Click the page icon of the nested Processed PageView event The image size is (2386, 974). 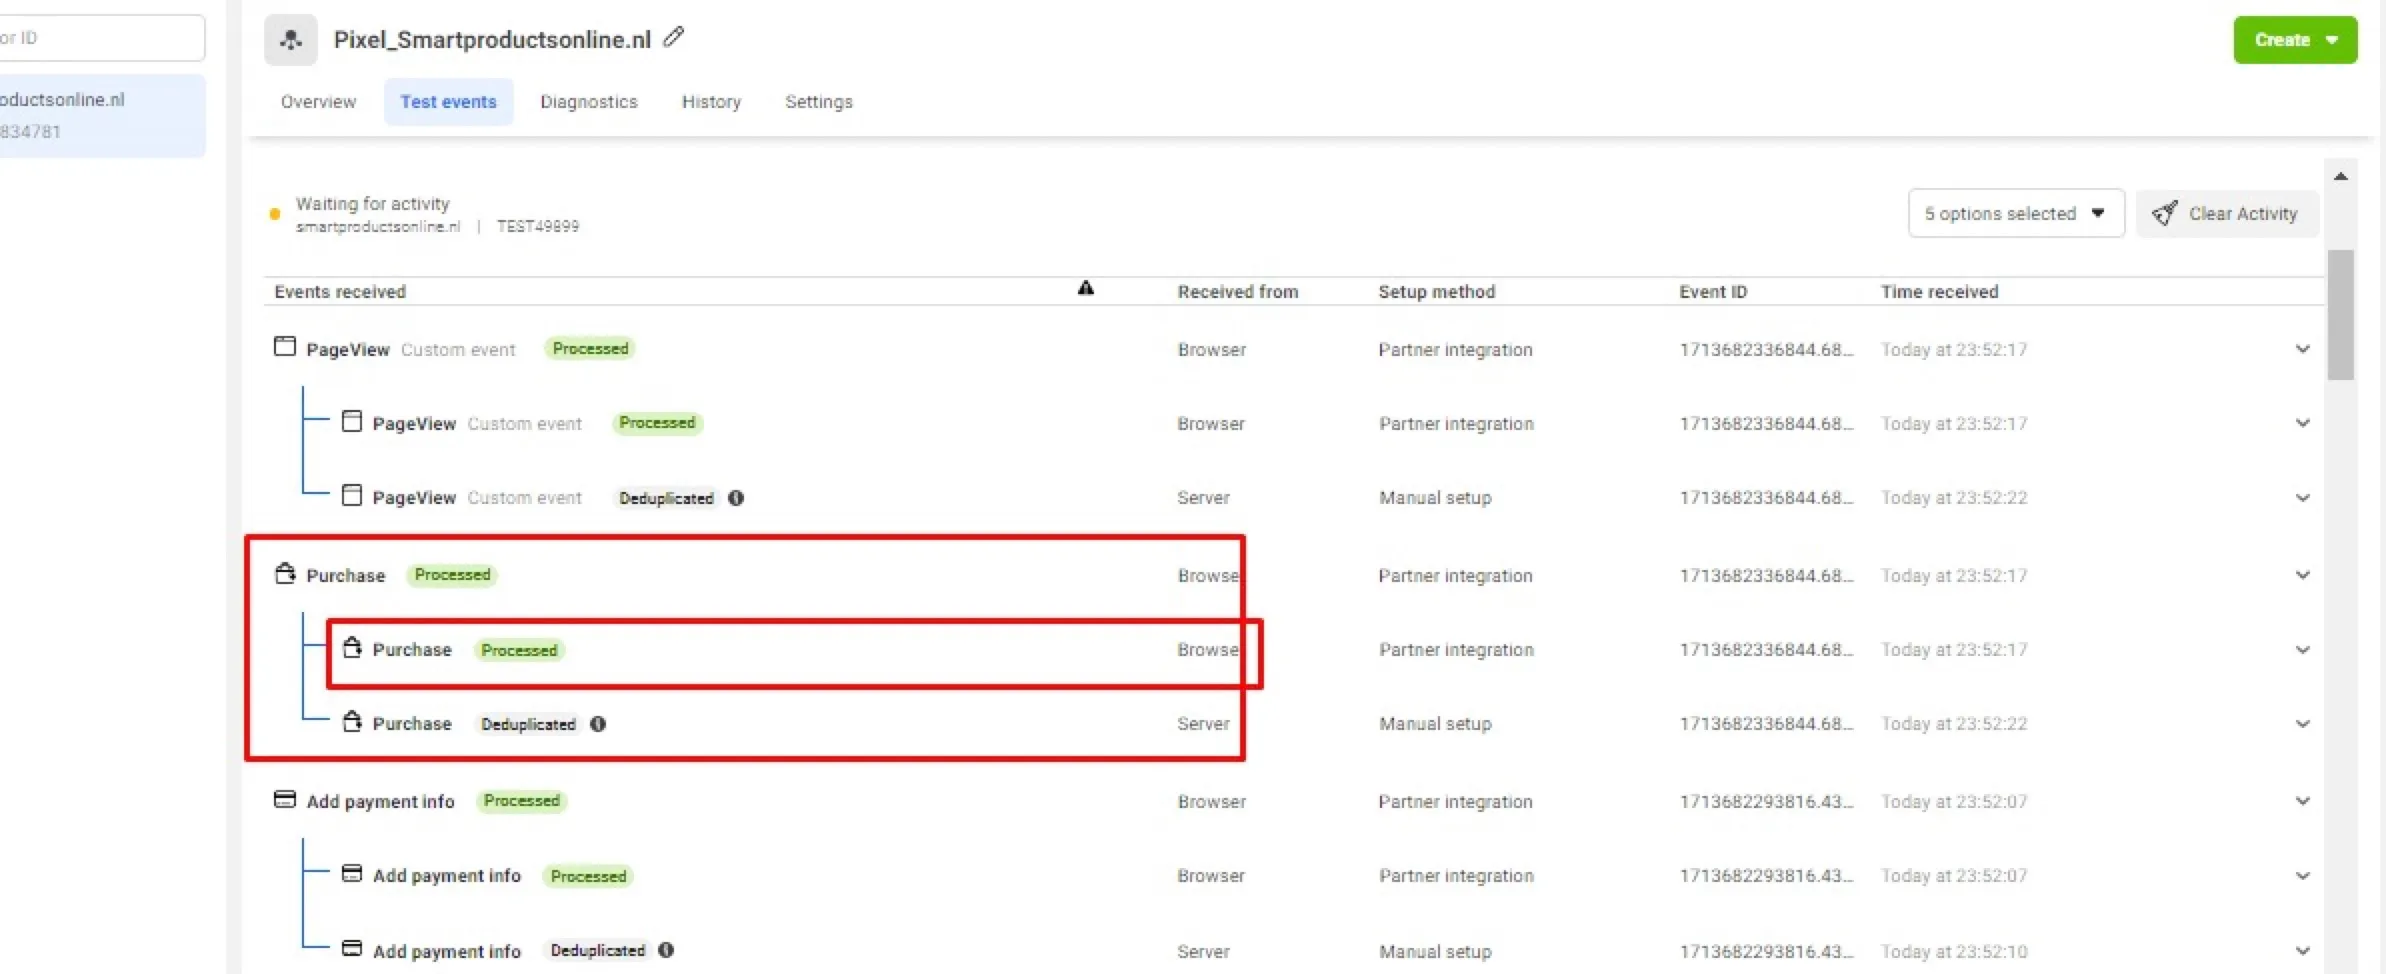(x=352, y=421)
